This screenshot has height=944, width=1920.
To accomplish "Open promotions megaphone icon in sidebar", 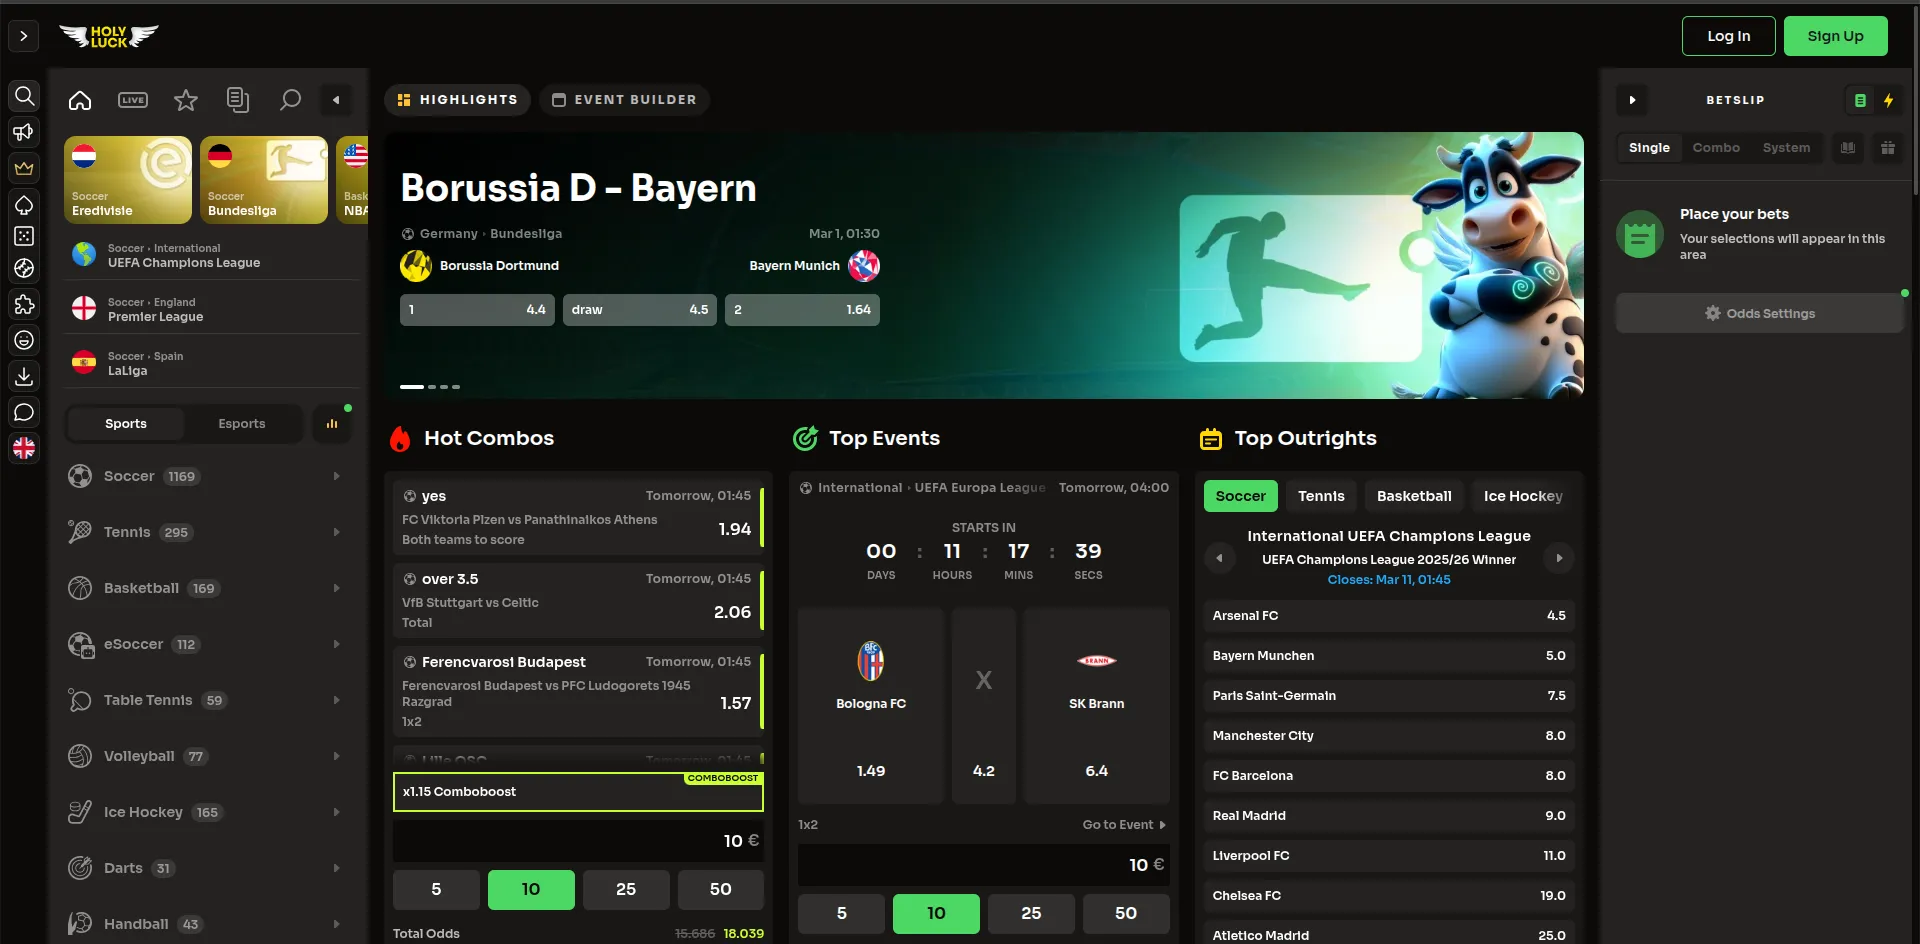I will pos(24,132).
